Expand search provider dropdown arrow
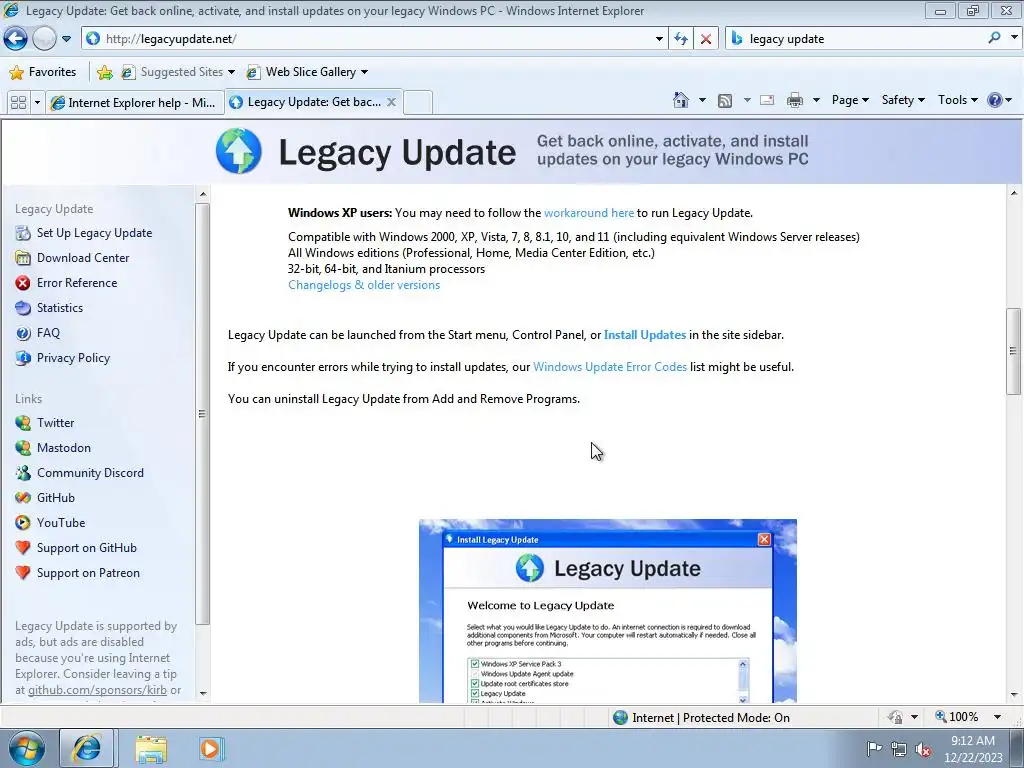Screen dimensions: 1024x768 (1014, 38)
